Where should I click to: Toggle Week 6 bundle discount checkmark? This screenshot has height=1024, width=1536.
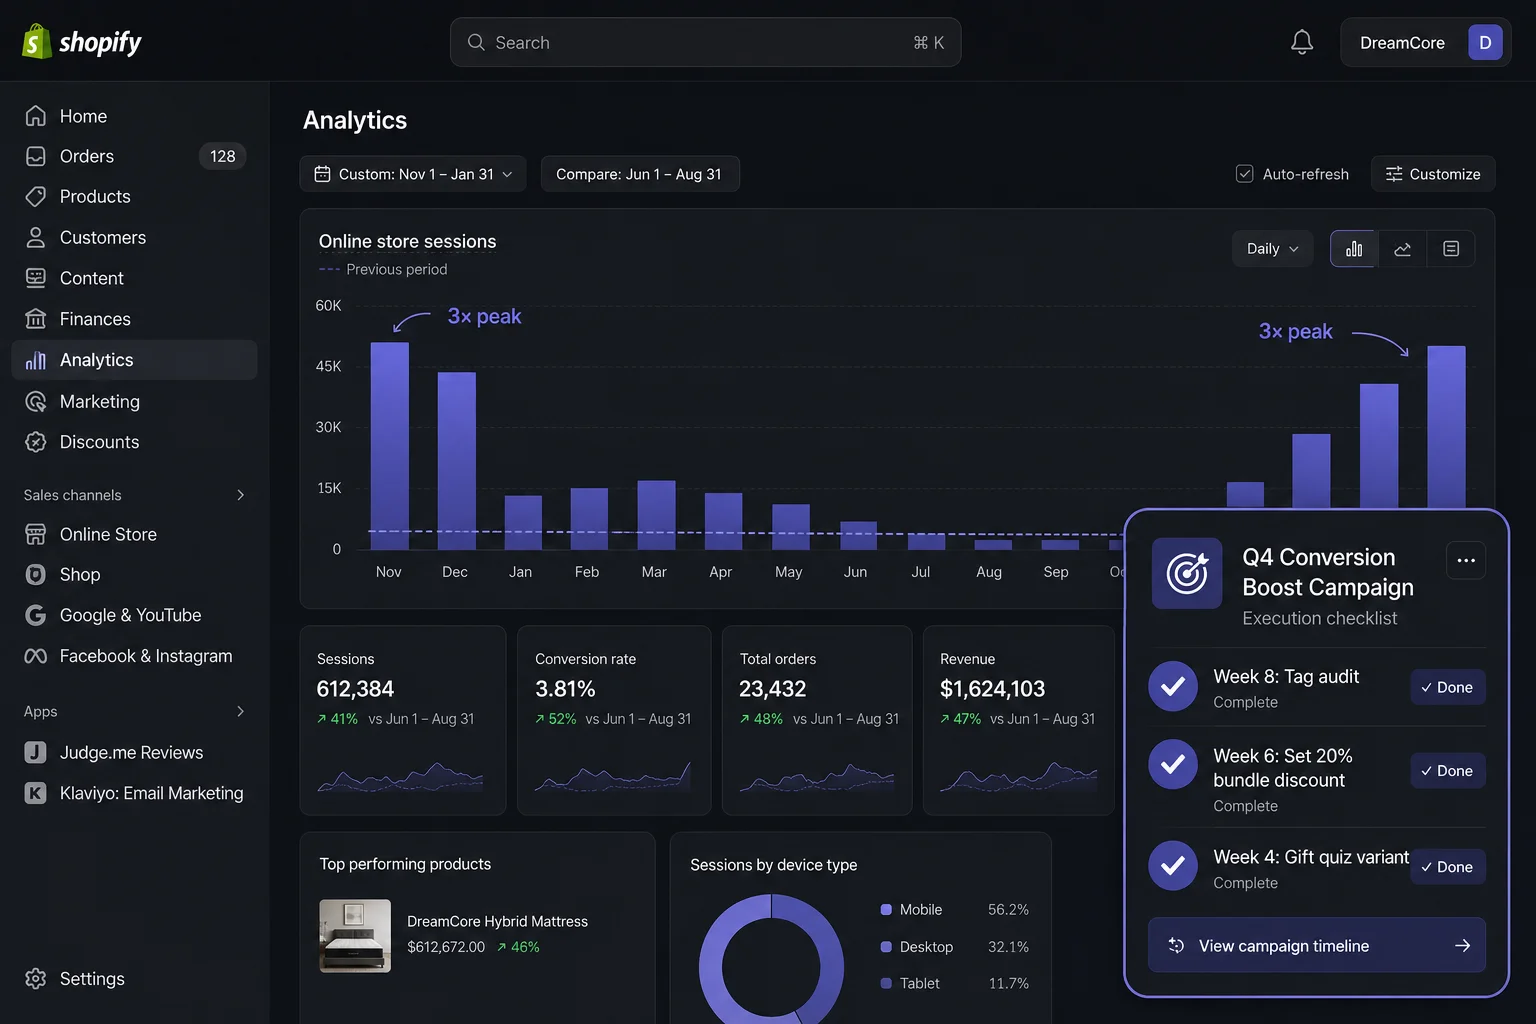point(1173,764)
